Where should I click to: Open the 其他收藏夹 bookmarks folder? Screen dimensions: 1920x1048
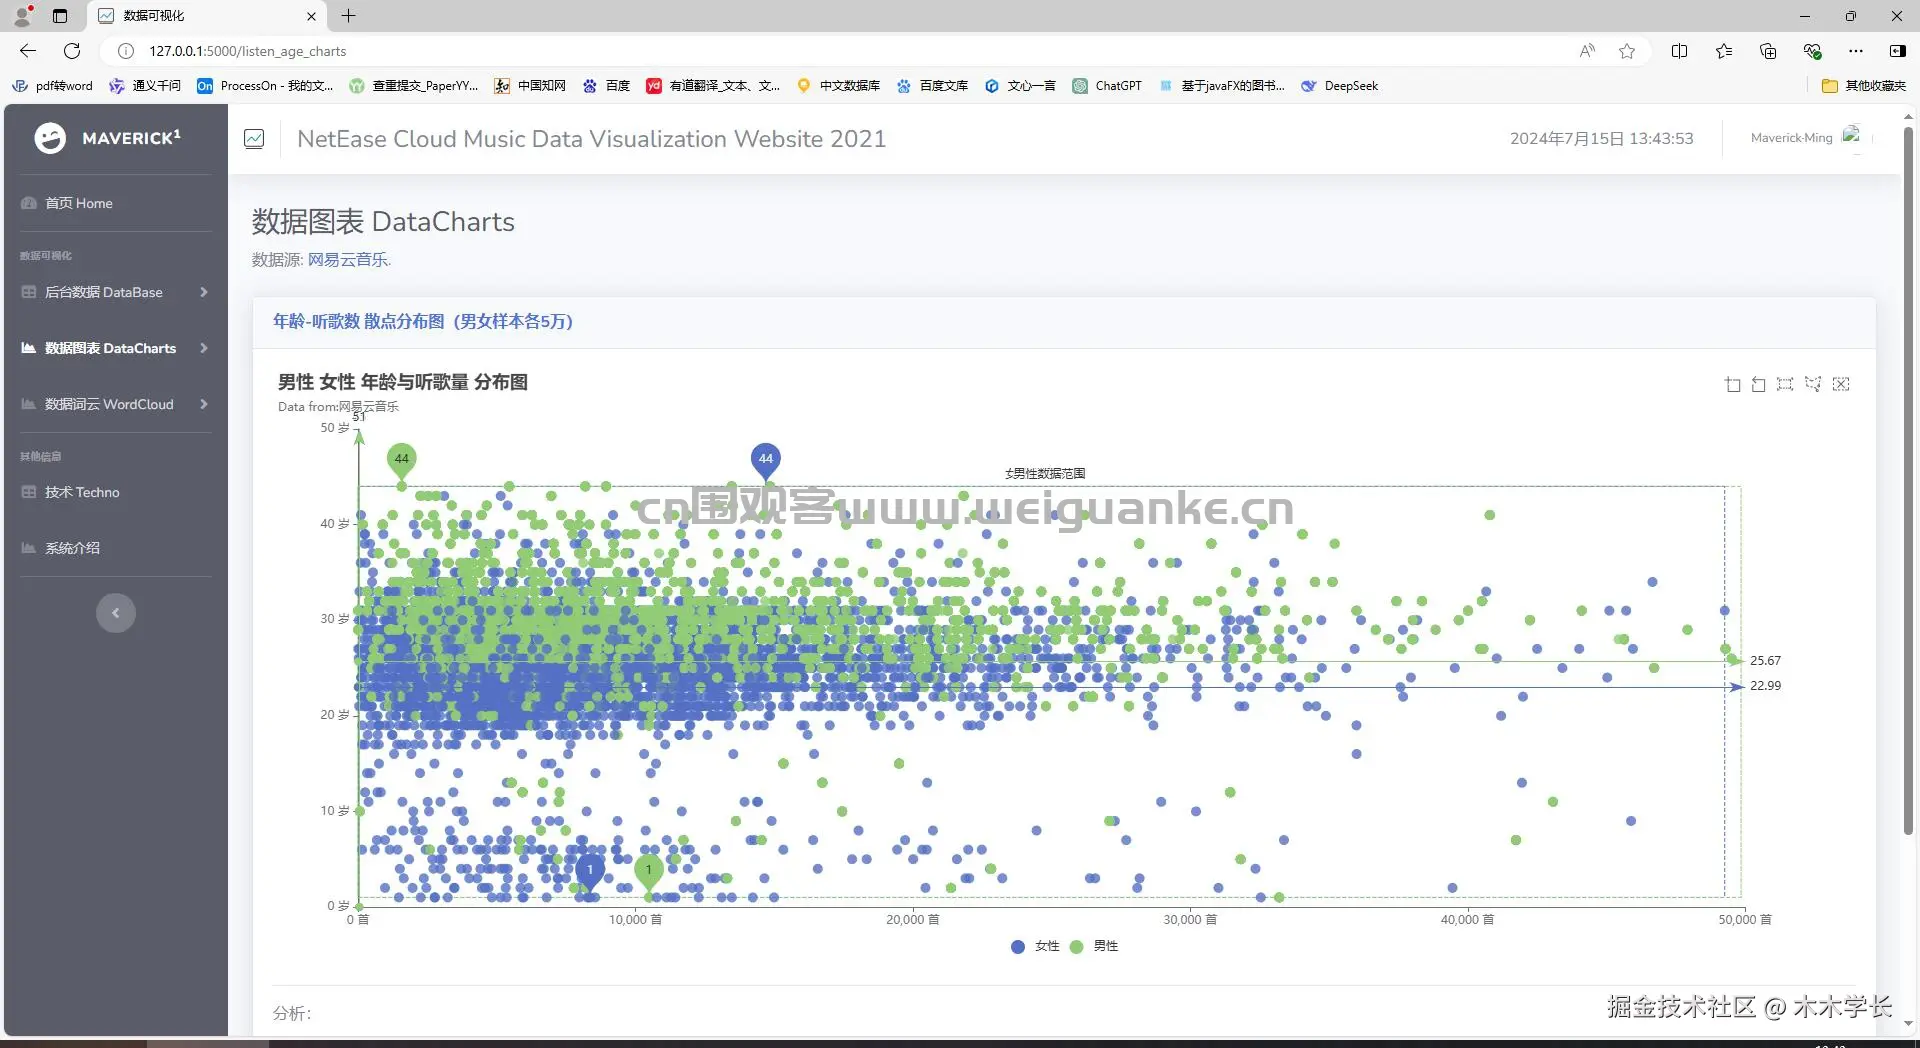1864,86
